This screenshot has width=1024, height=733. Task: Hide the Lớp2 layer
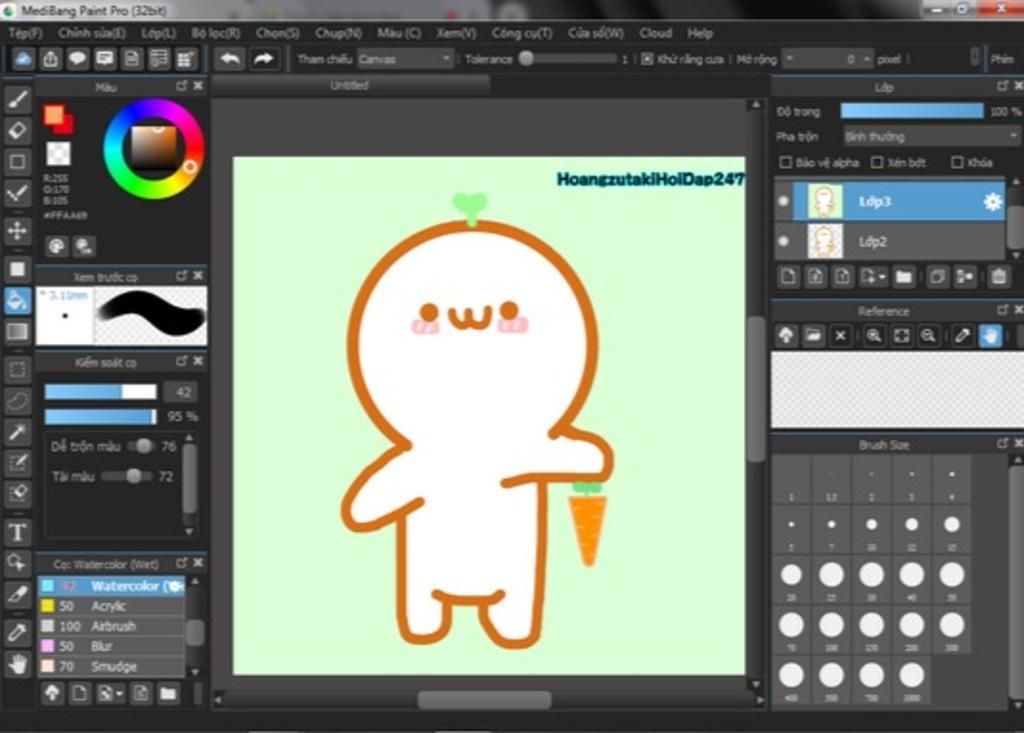coord(784,242)
